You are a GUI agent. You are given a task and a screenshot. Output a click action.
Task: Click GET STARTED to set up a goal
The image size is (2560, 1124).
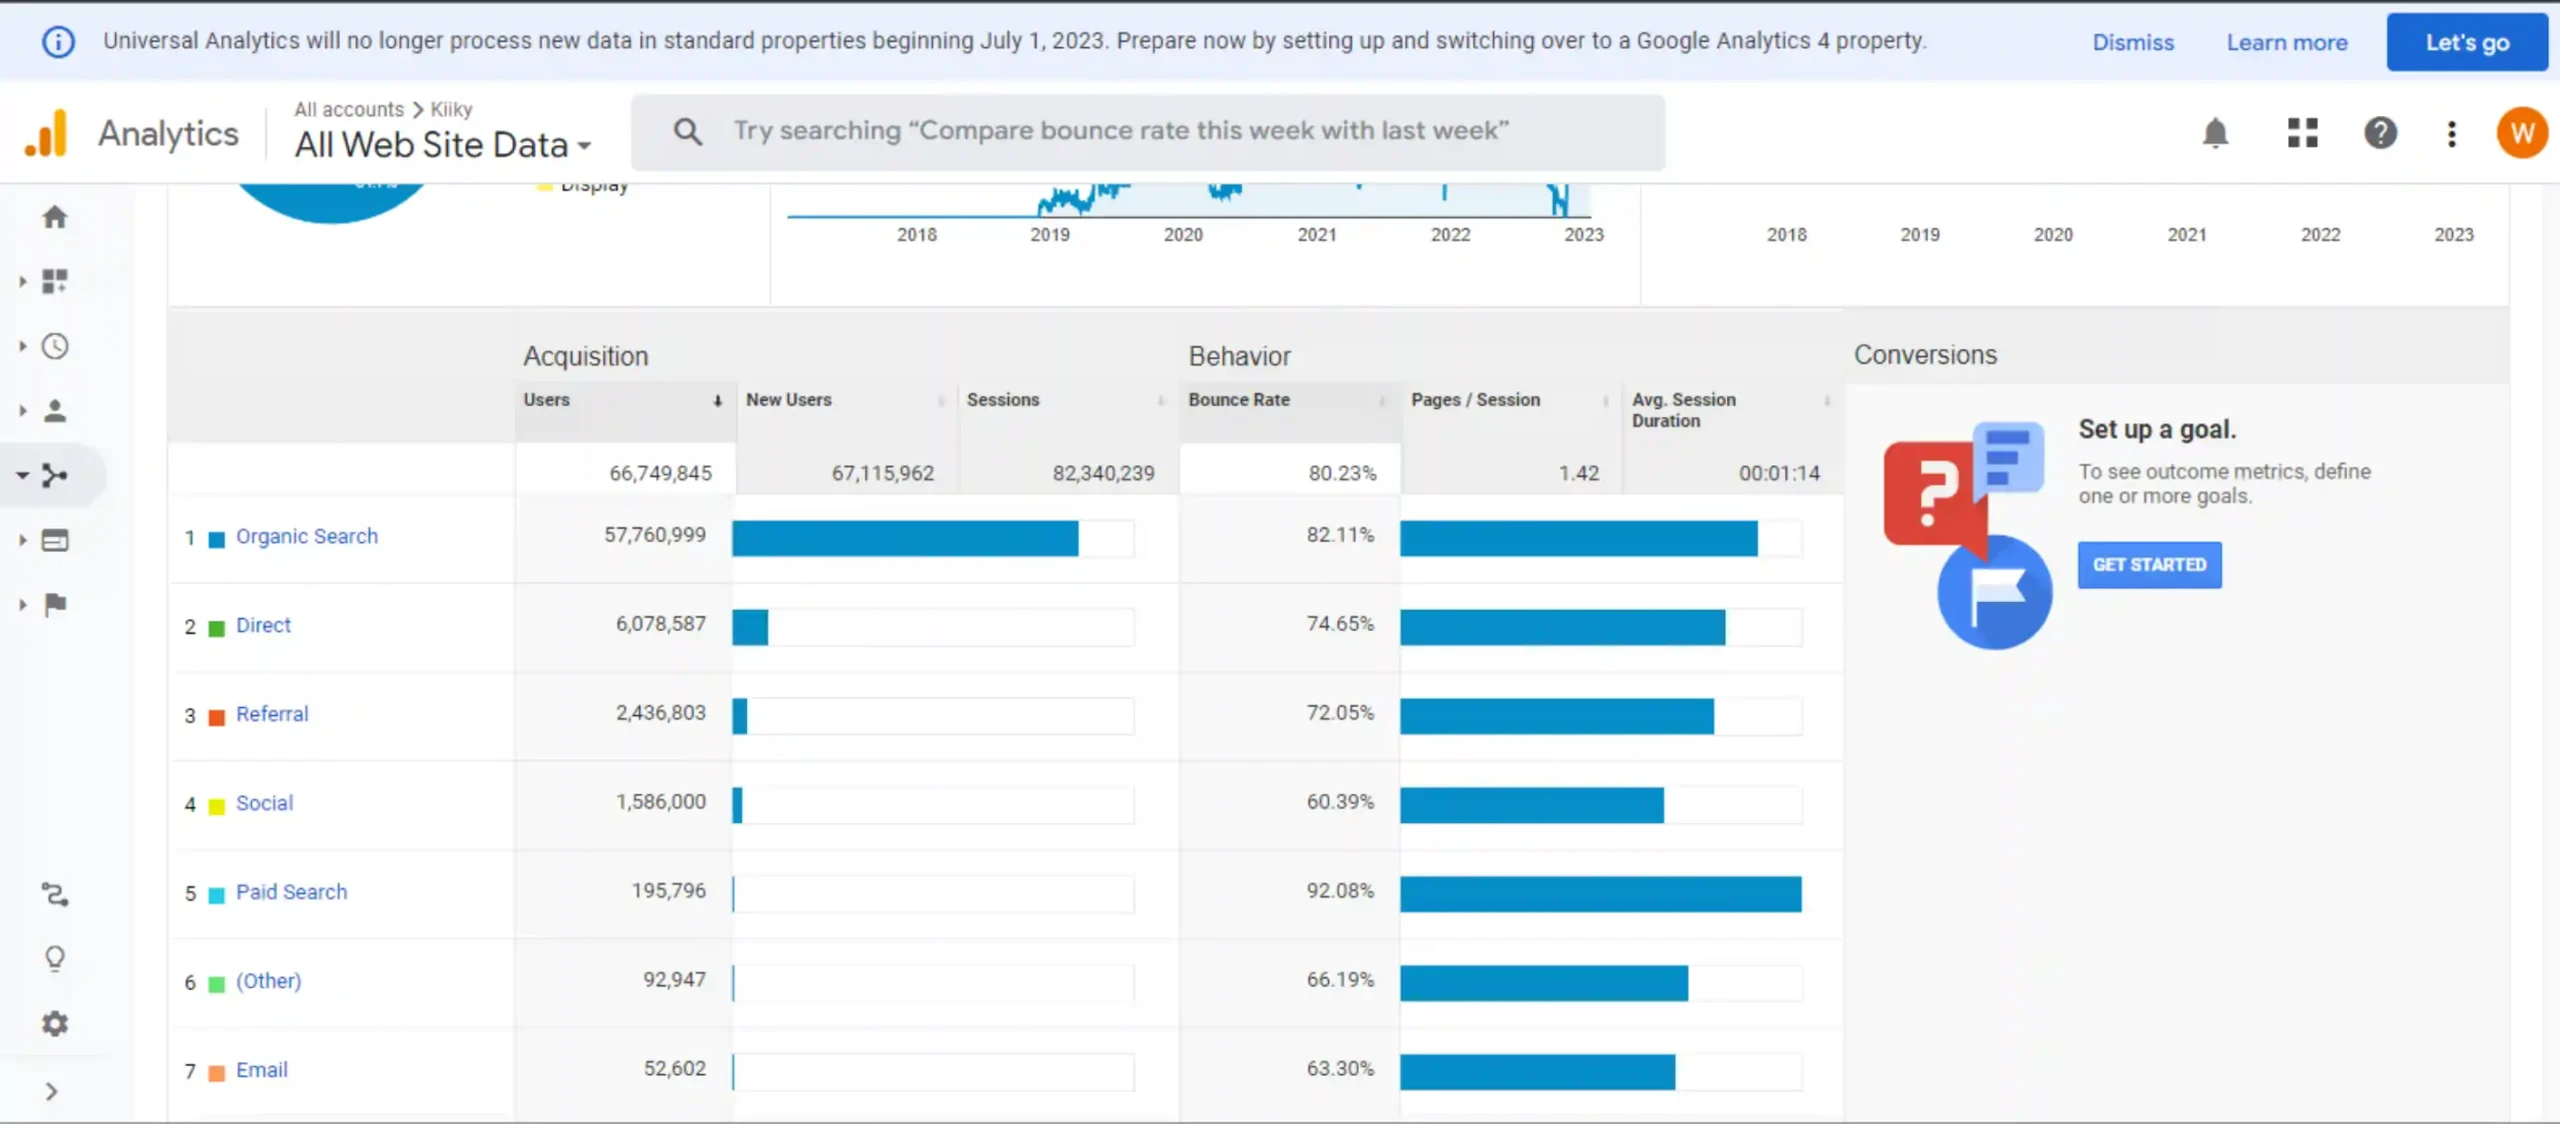tap(2149, 565)
